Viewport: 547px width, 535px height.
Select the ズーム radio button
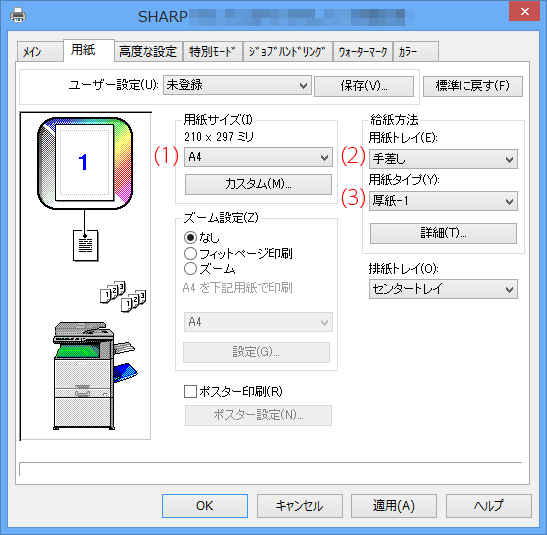point(190,269)
